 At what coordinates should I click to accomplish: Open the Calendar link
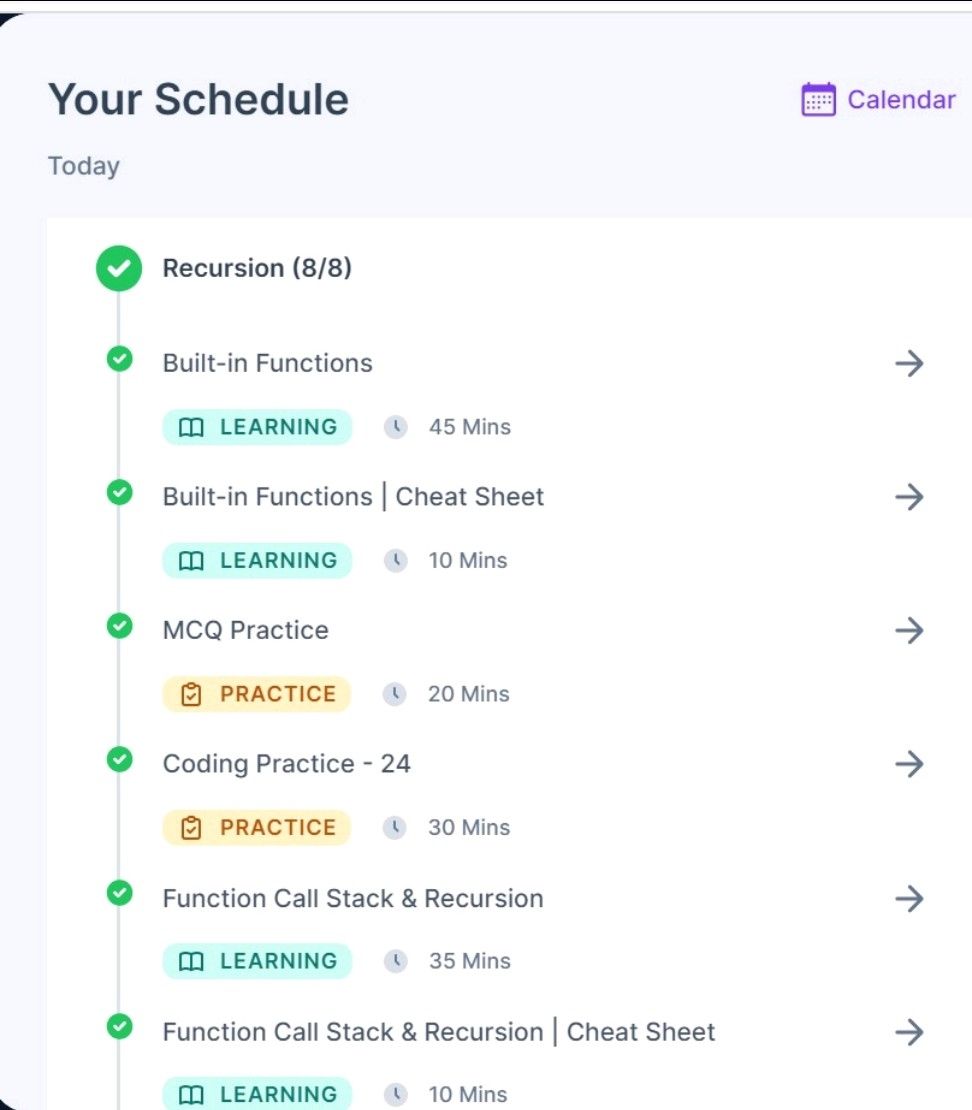(x=901, y=100)
